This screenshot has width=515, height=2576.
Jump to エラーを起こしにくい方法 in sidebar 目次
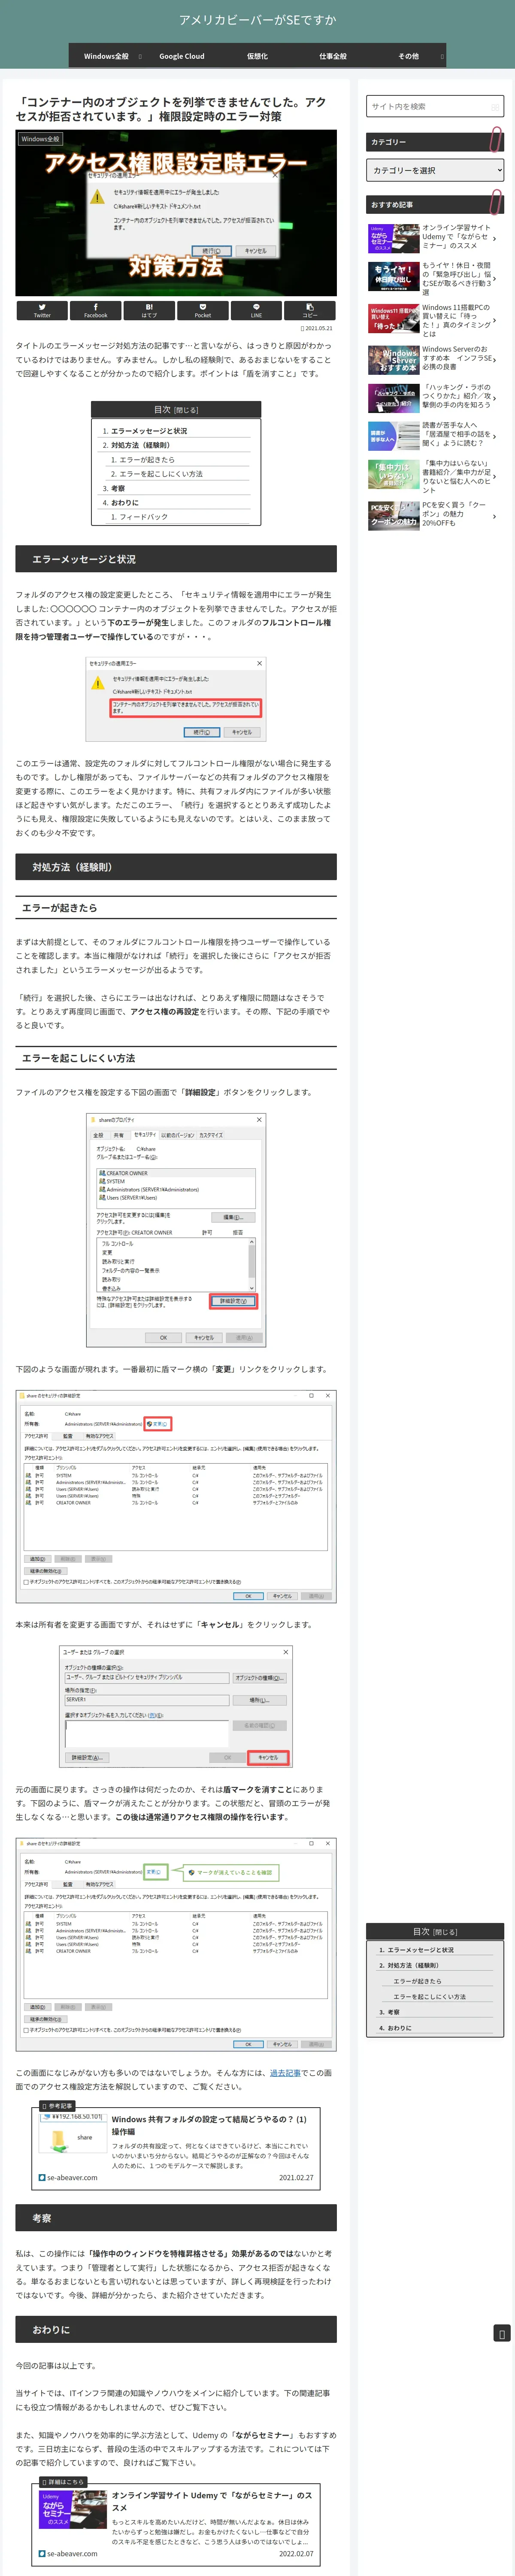point(429,1996)
